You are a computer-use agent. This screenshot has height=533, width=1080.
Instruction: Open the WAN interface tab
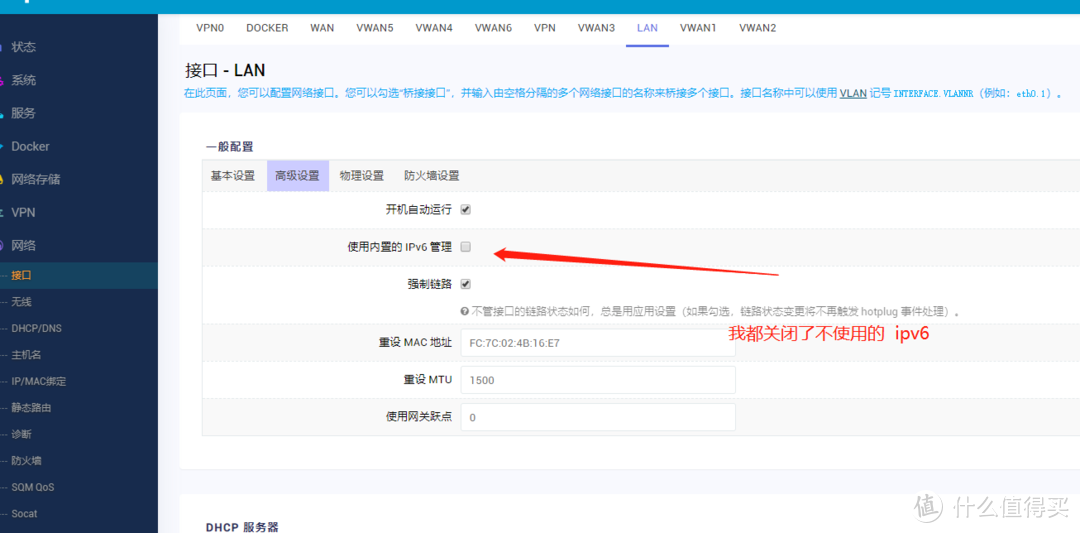[322, 28]
